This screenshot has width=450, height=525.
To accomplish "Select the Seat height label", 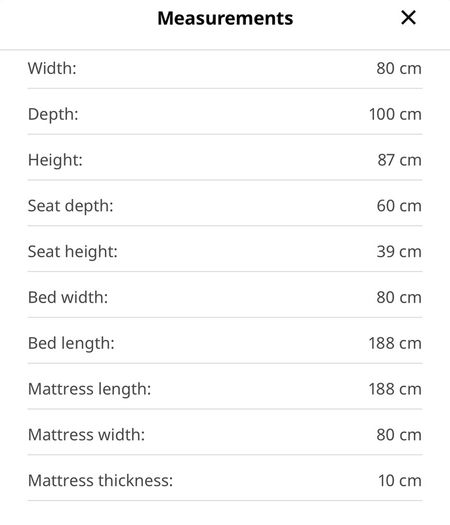I will tap(73, 251).
